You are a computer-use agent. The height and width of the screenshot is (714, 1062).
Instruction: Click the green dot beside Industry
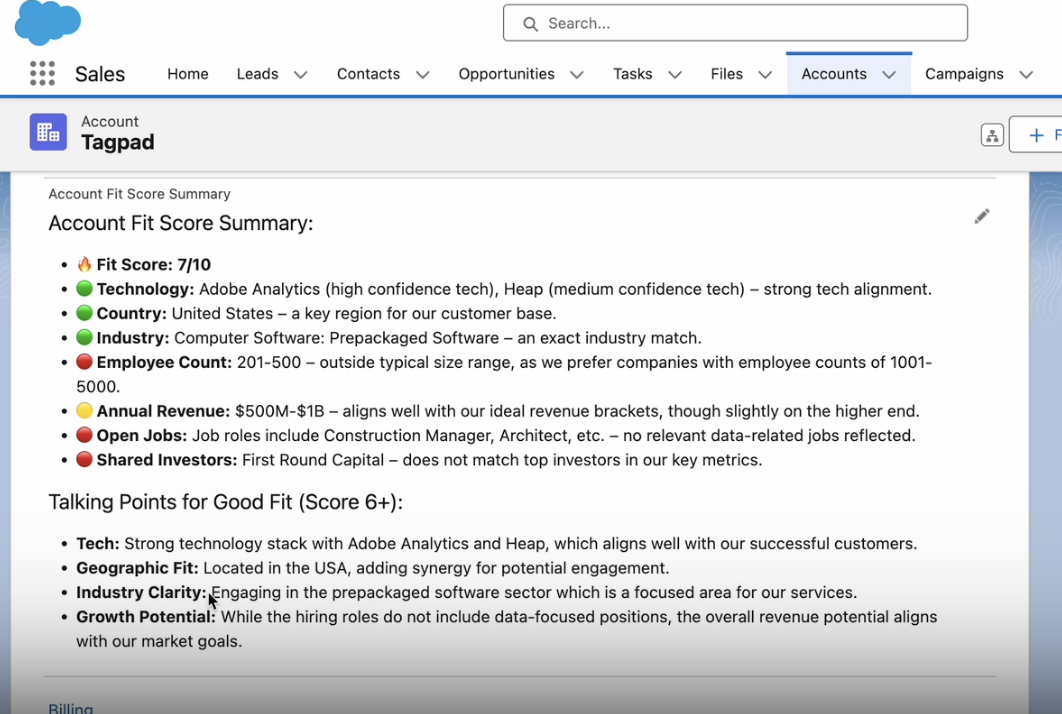point(84,337)
